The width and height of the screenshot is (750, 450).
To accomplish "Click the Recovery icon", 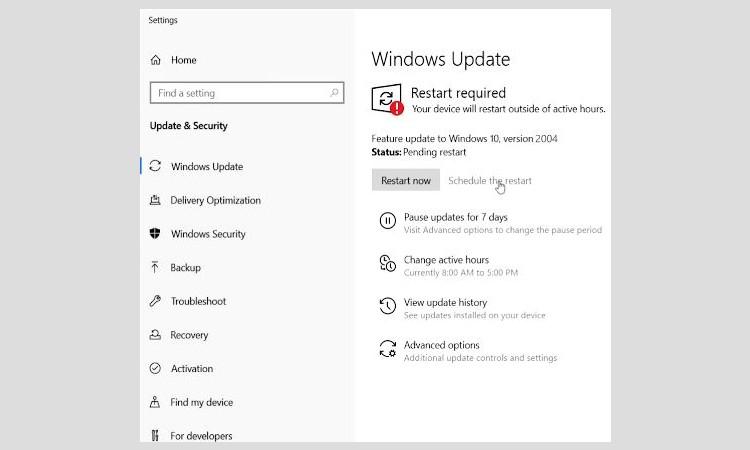I will point(155,335).
